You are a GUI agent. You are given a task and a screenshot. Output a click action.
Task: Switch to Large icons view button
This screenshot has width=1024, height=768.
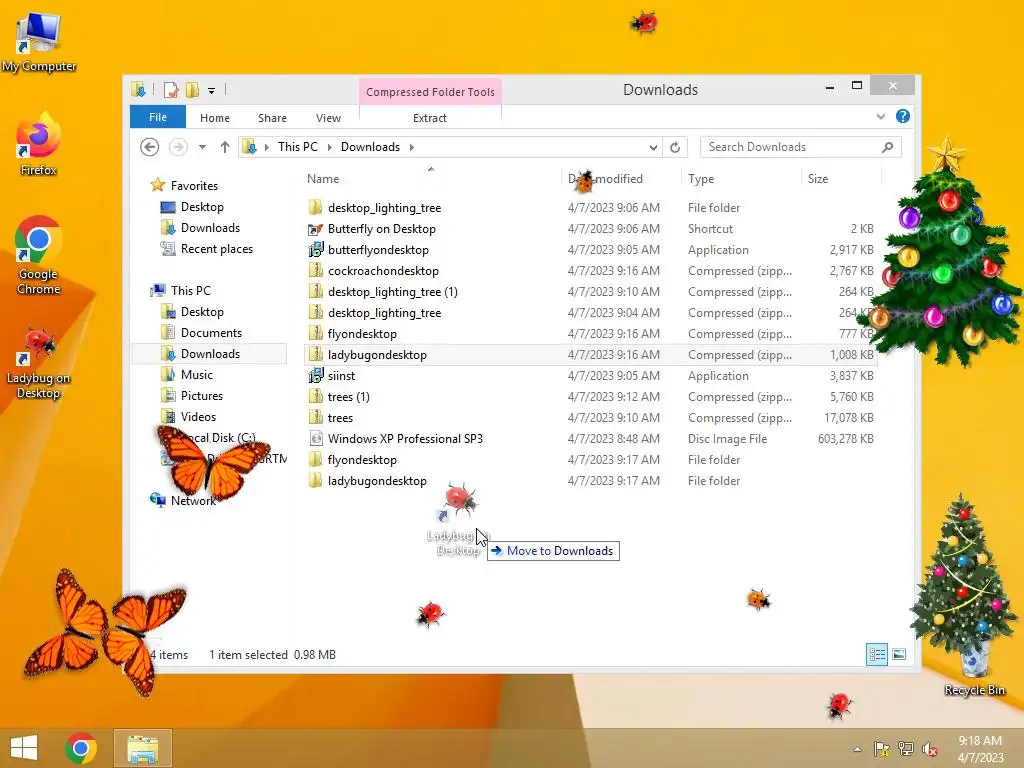tap(899, 654)
